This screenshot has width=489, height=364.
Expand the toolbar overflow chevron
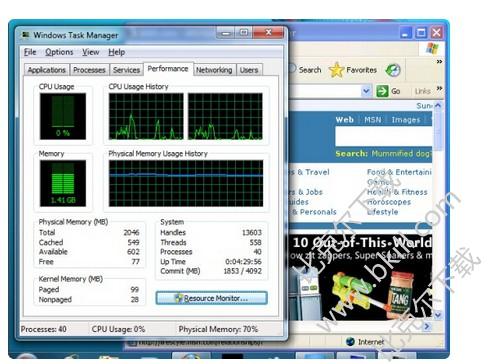click(x=439, y=62)
